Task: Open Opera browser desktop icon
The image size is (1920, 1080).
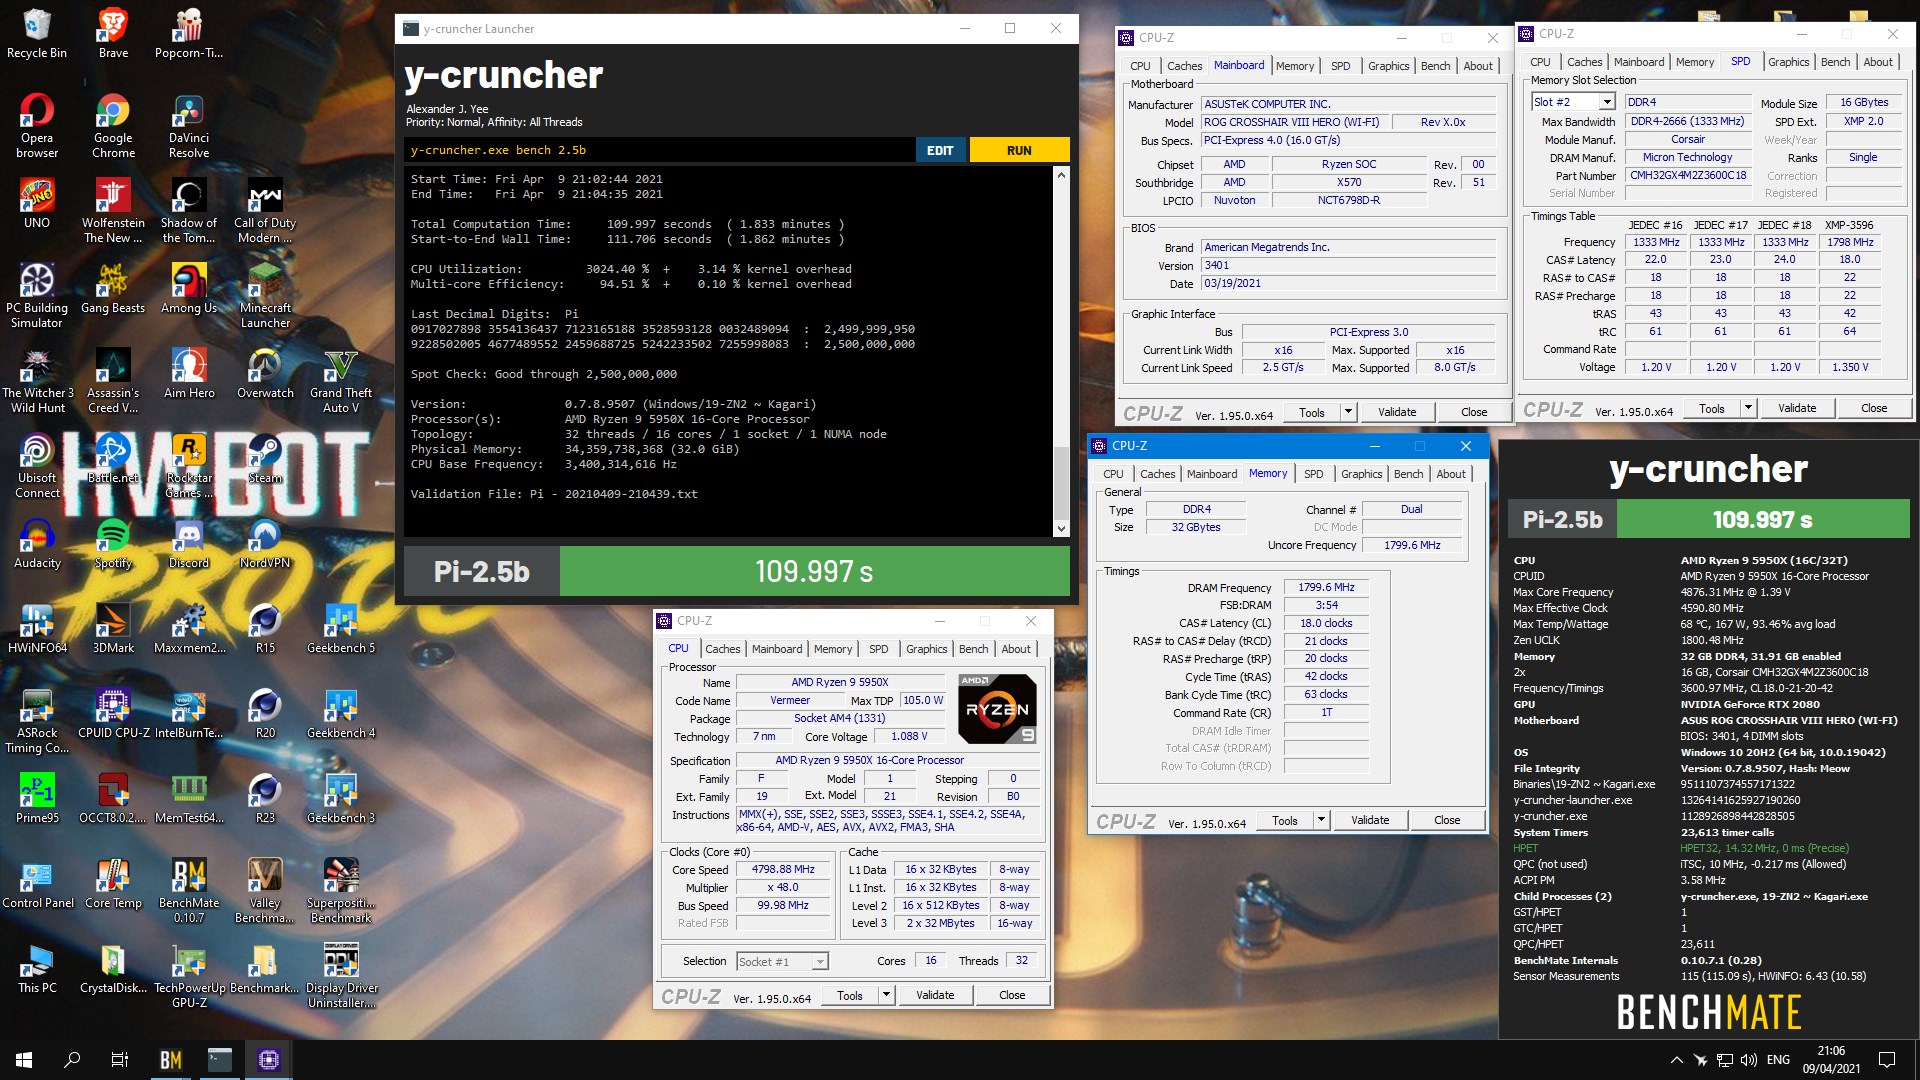Action: (x=37, y=125)
